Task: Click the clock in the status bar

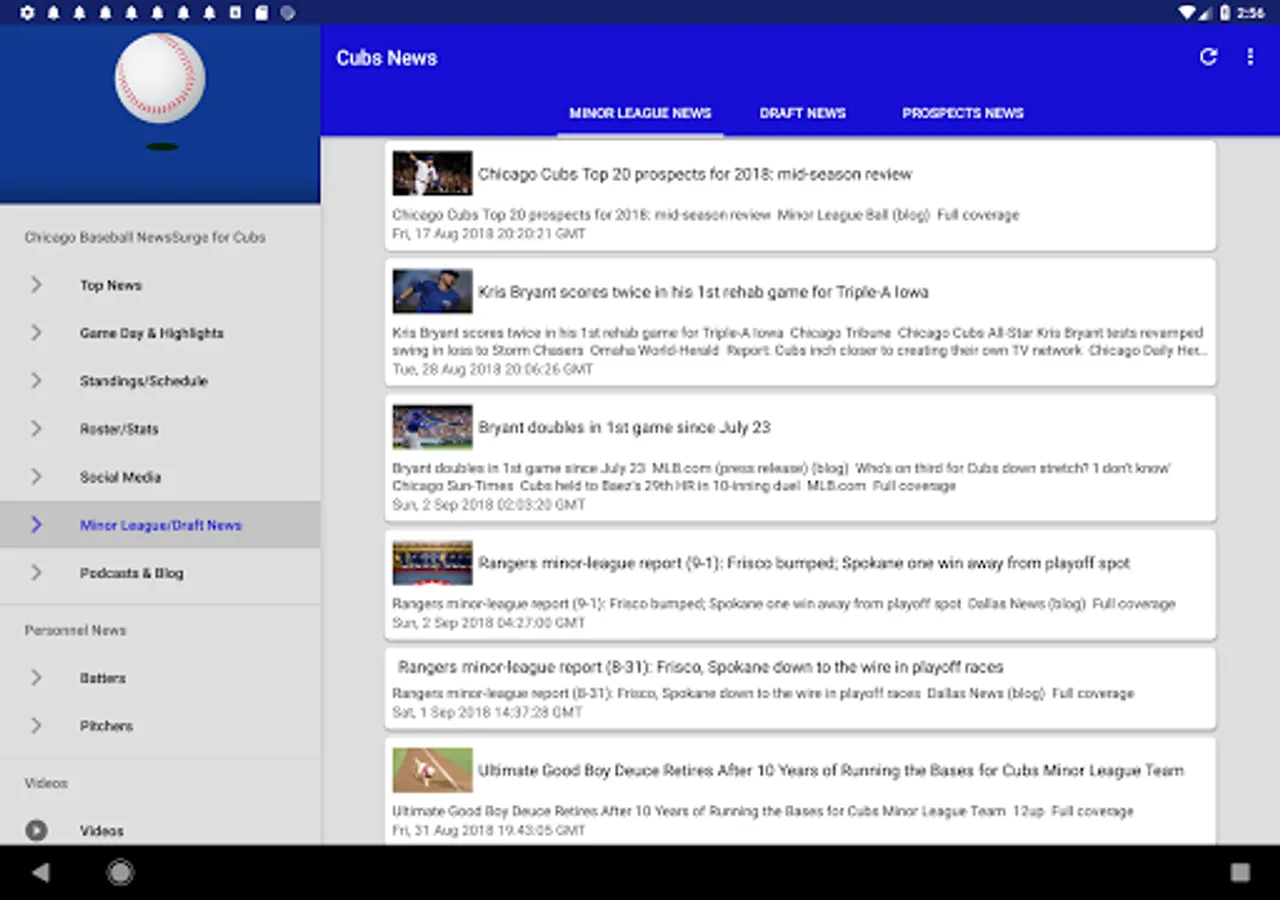Action: [x=1251, y=13]
